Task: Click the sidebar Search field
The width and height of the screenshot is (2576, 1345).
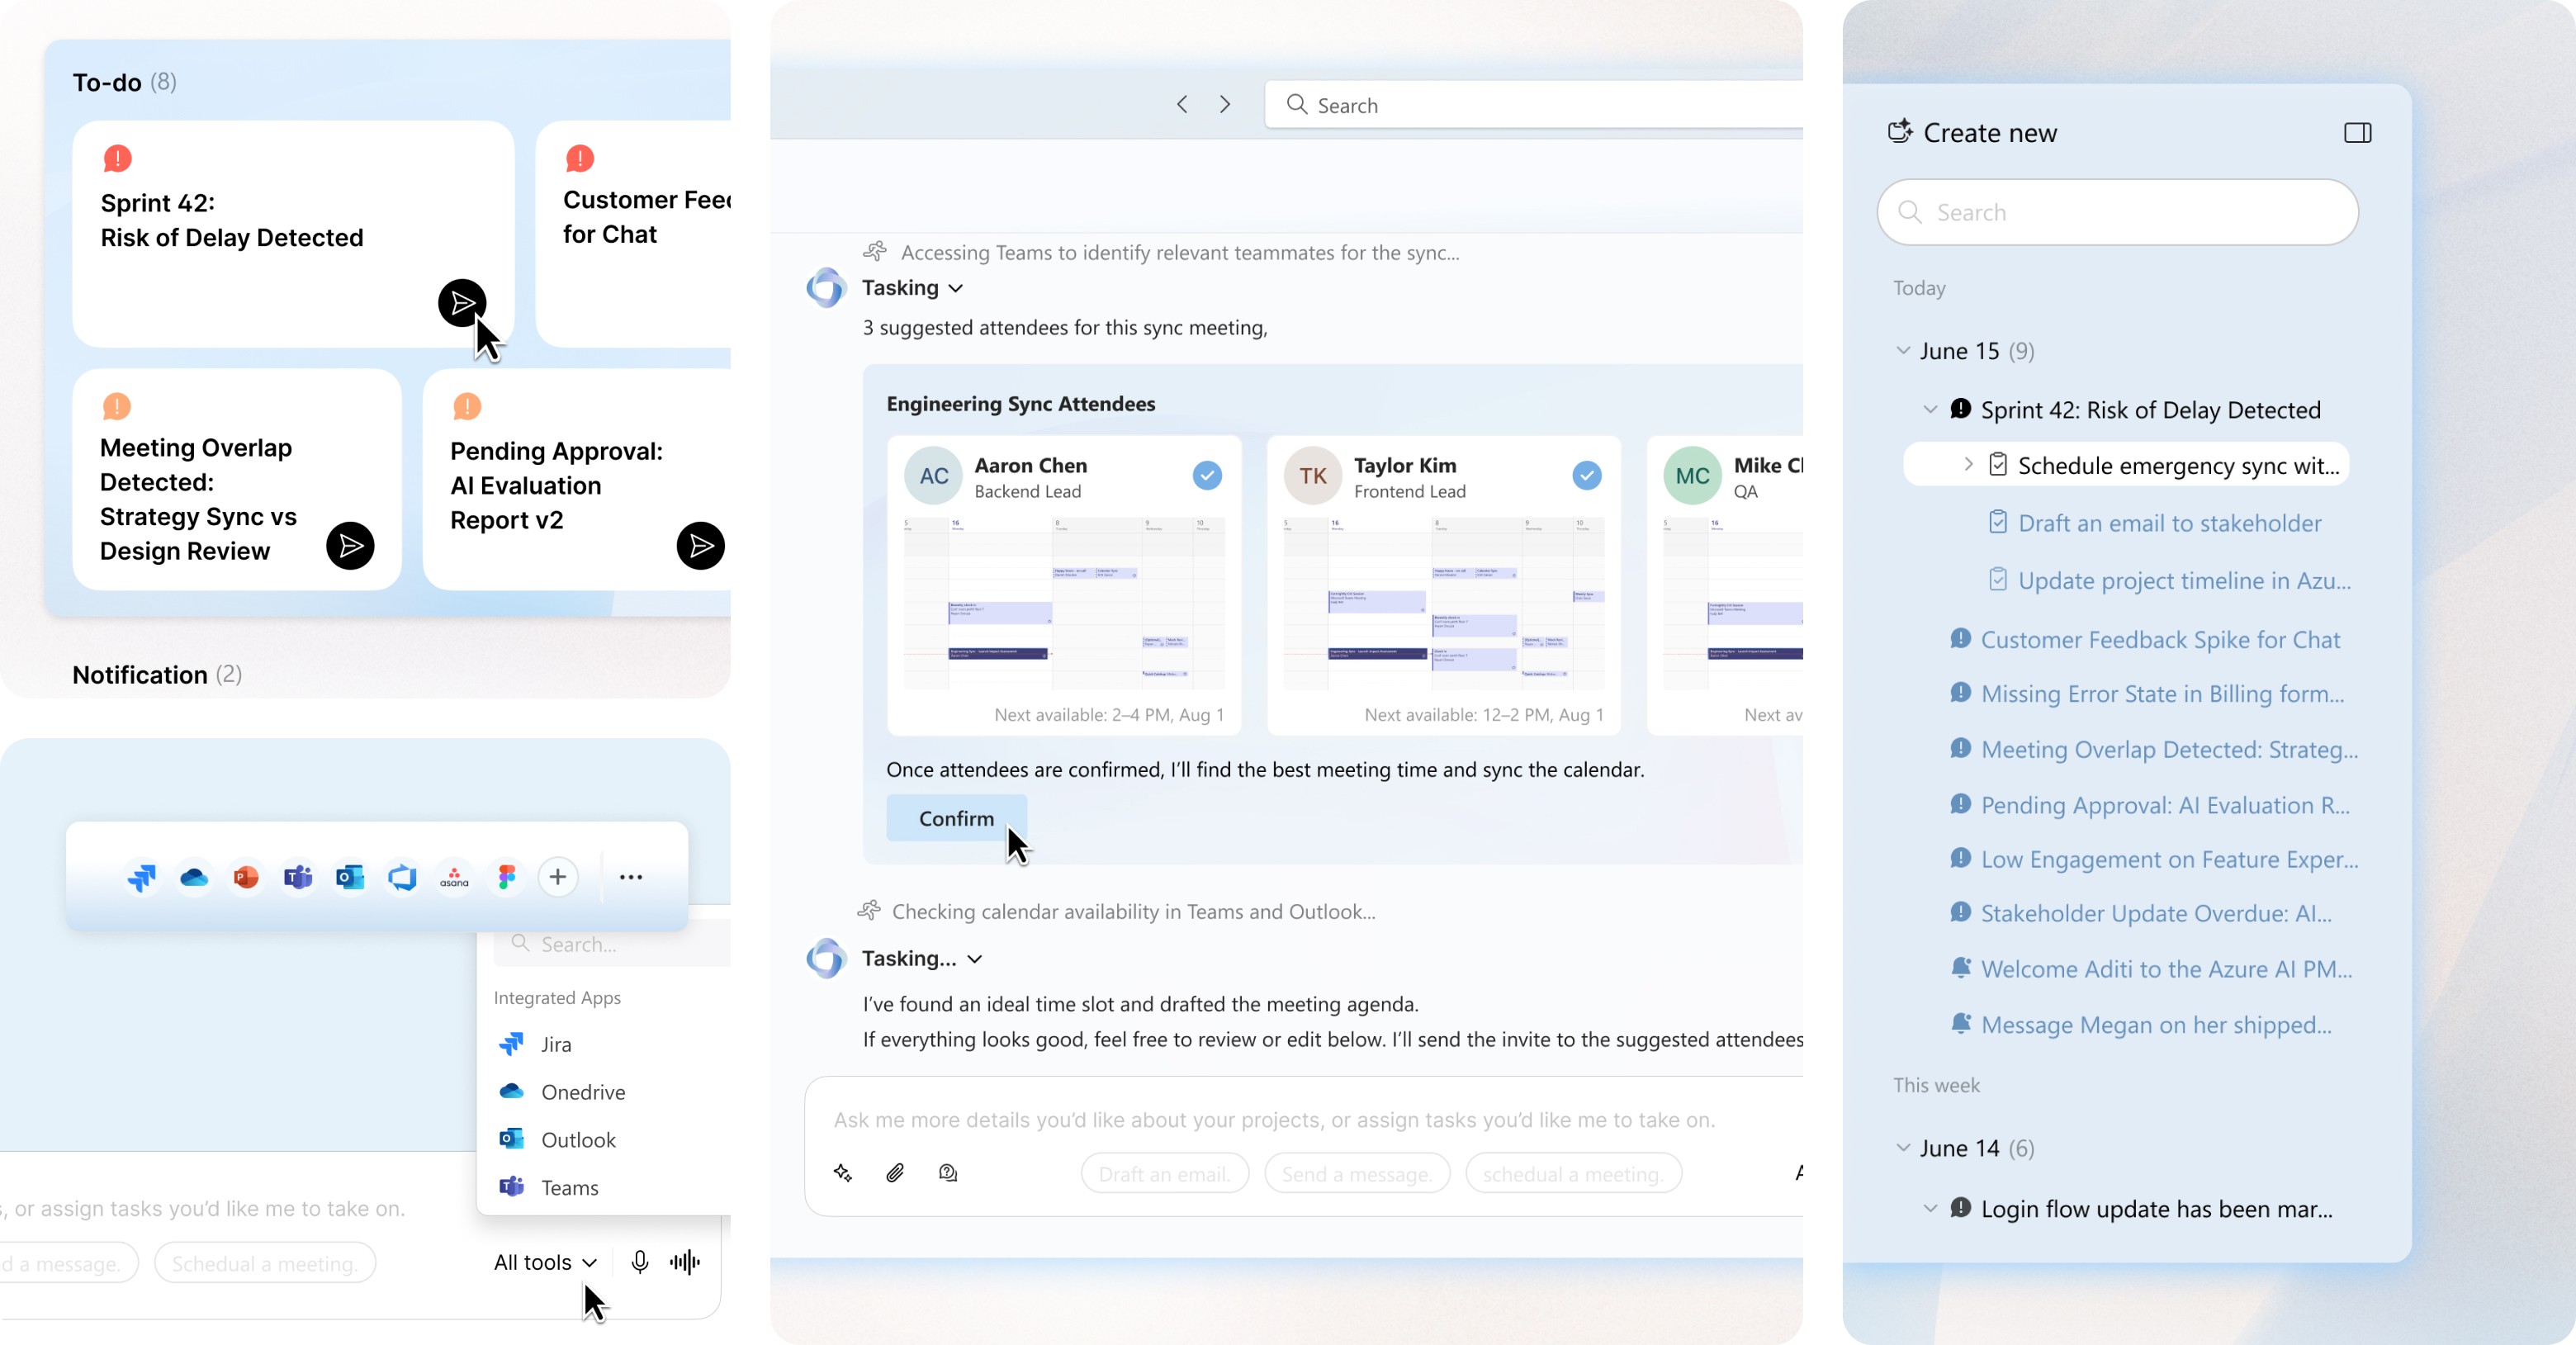Action: (2117, 212)
